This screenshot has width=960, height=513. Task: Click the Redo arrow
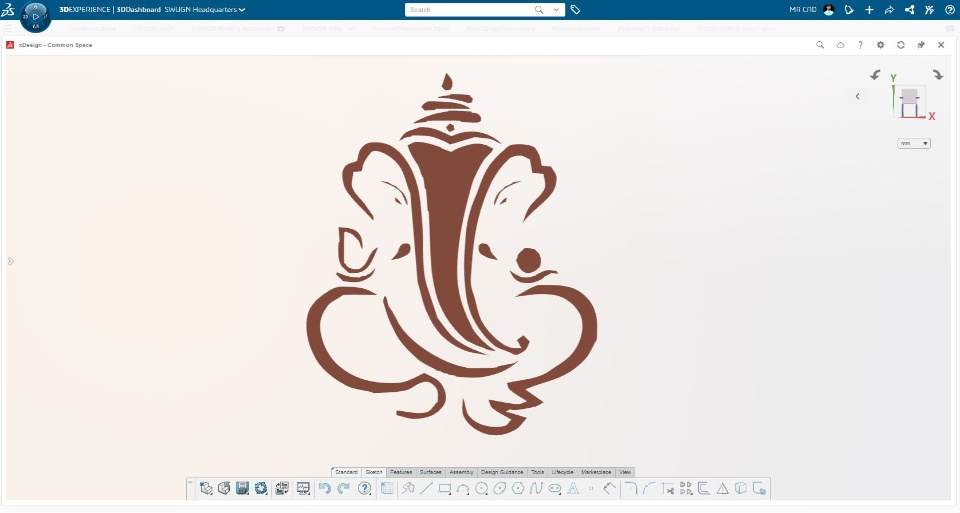[344, 488]
